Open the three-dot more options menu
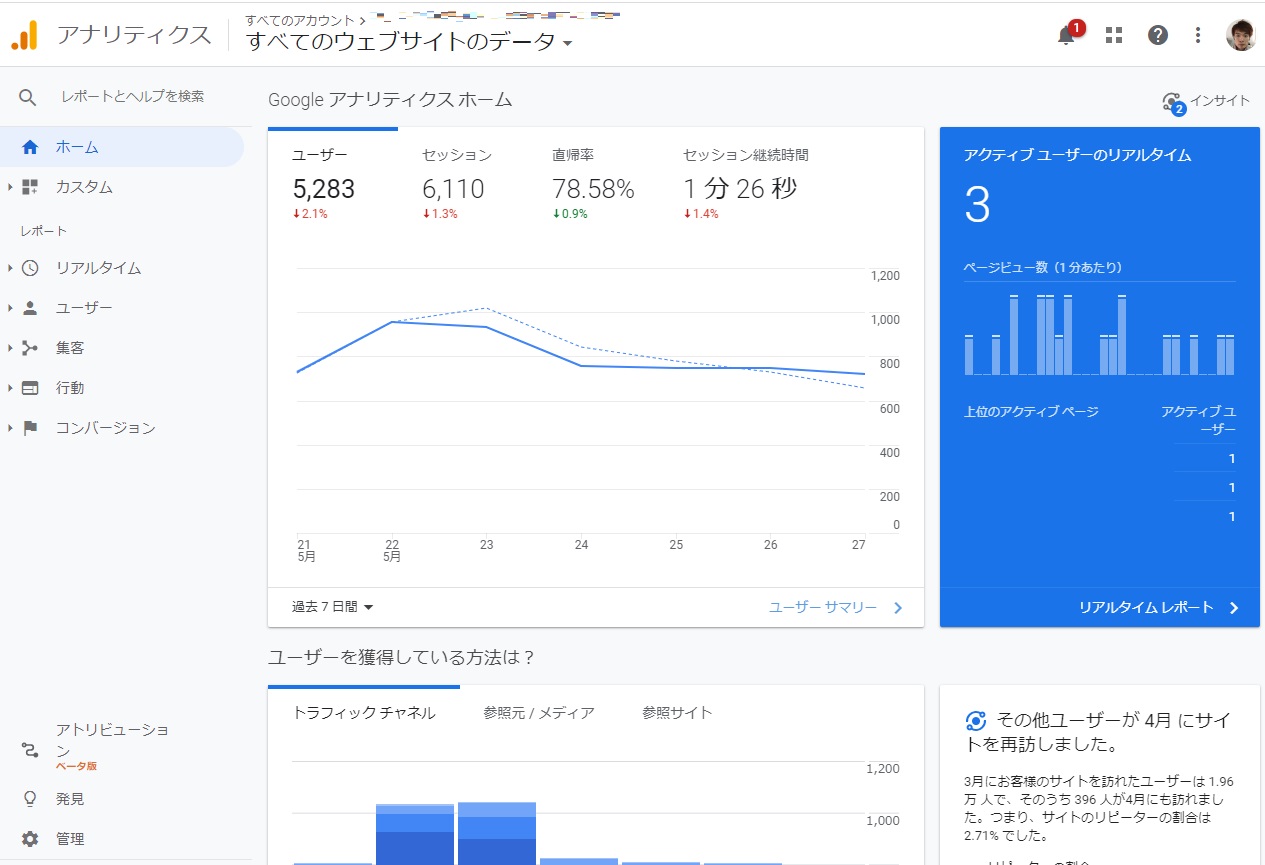This screenshot has height=865, width=1265. coord(1198,35)
